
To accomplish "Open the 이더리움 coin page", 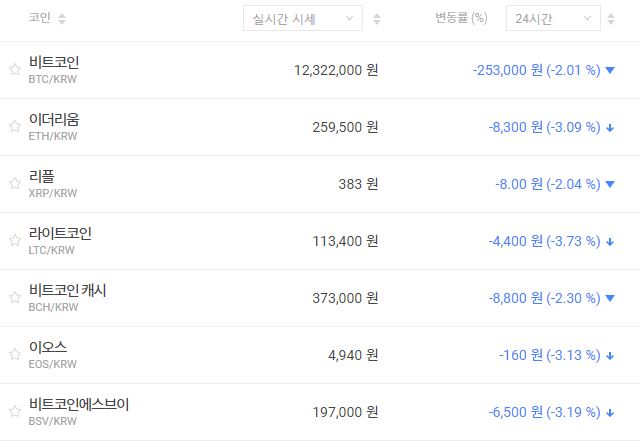I will tap(54, 120).
